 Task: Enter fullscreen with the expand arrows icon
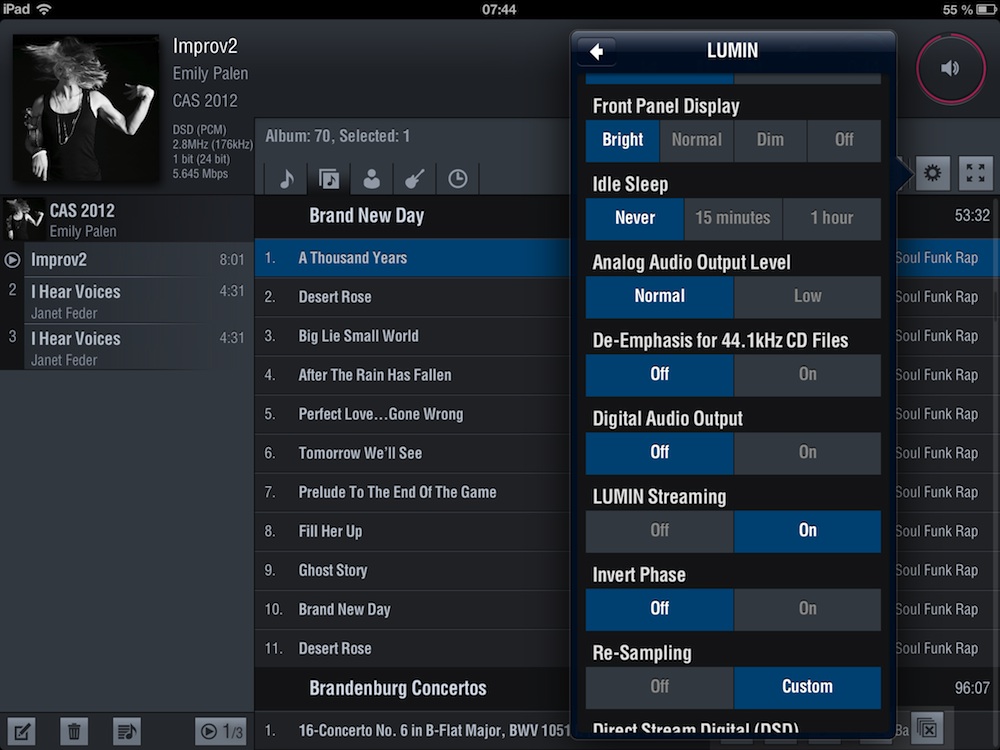pos(976,173)
